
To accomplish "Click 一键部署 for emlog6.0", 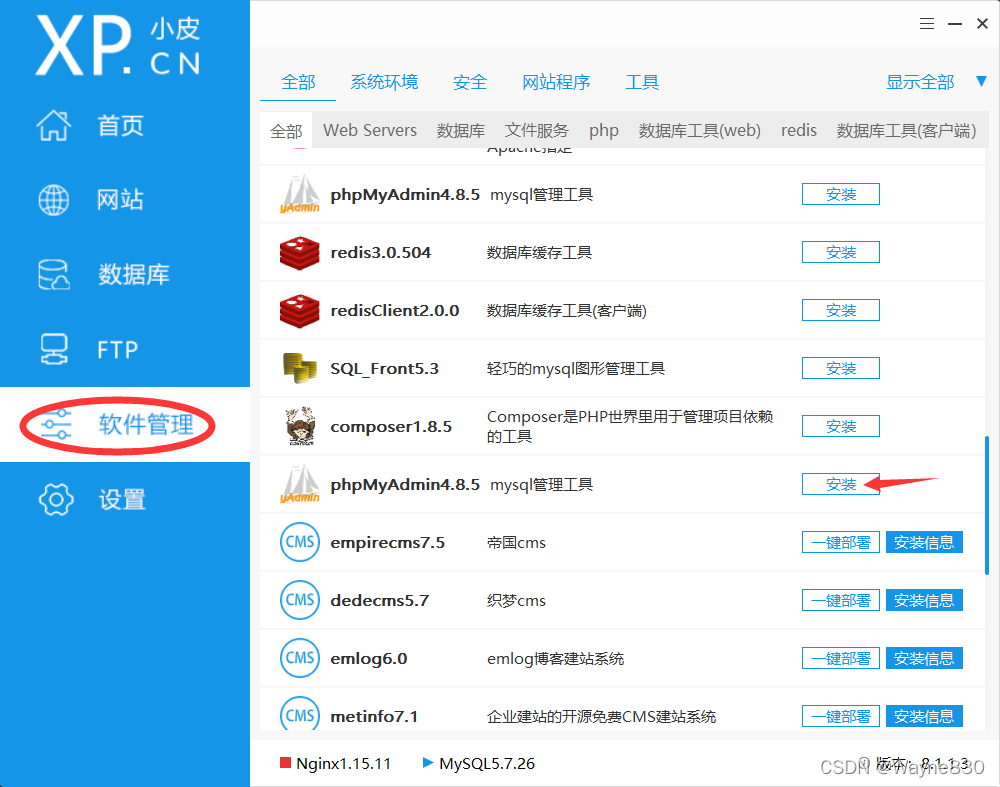I will 841,658.
